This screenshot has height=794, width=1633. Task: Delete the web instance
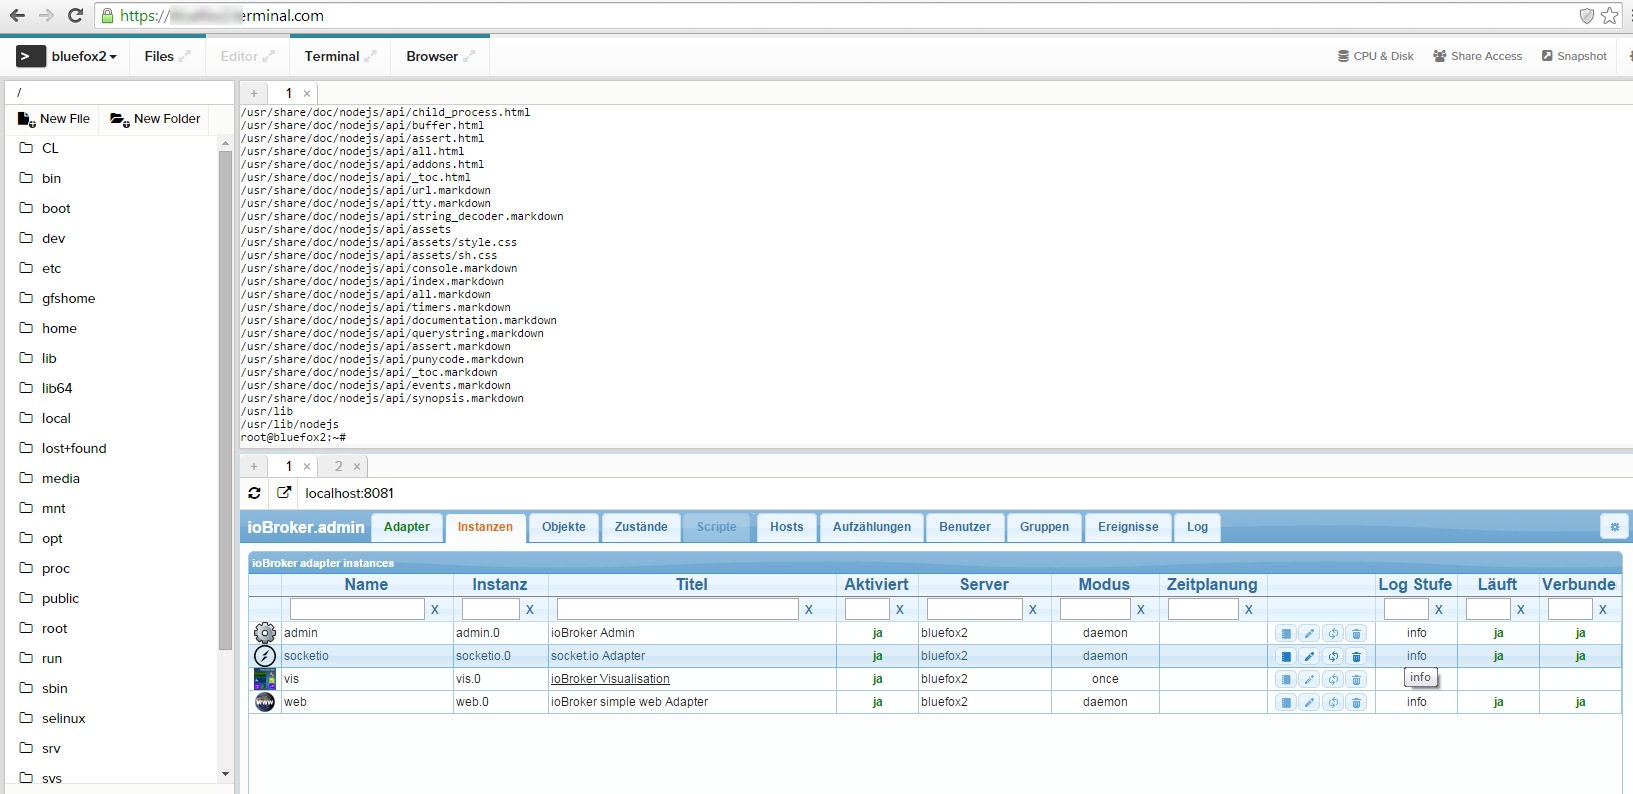(x=1356, y=702)
